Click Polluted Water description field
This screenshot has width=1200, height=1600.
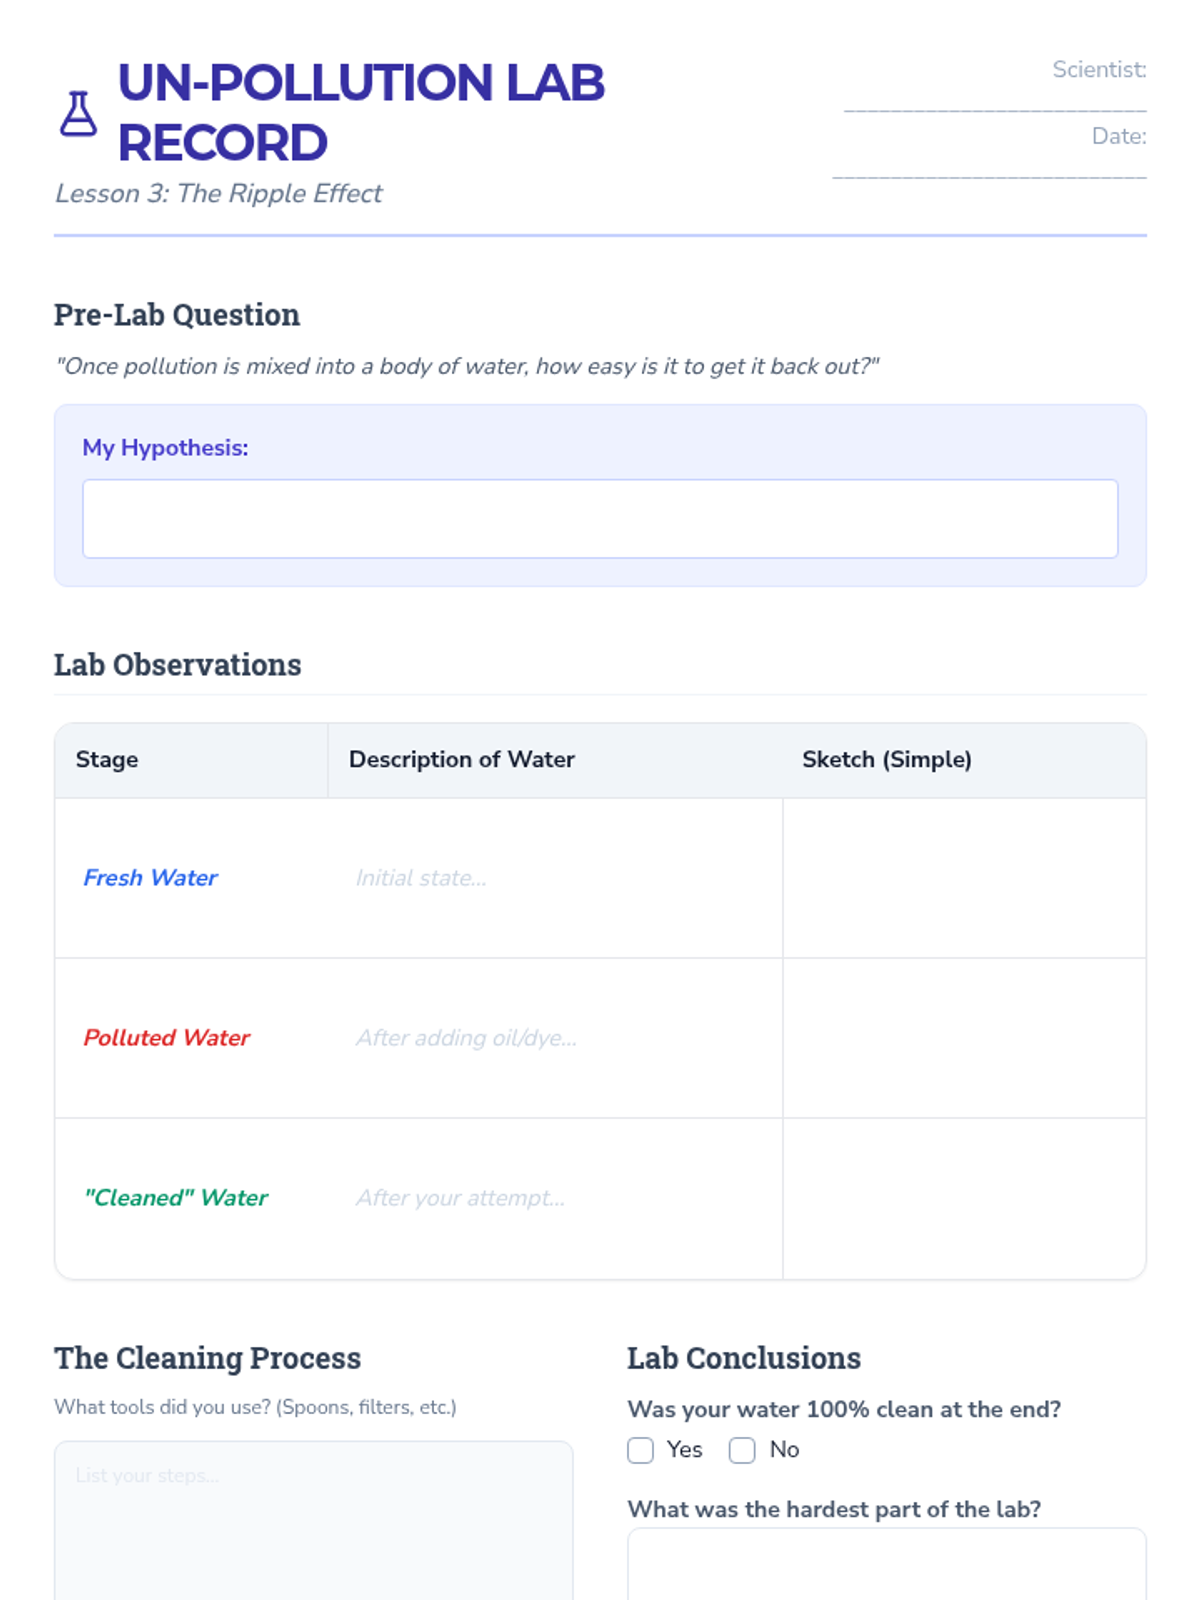(x=555, y=1038)
